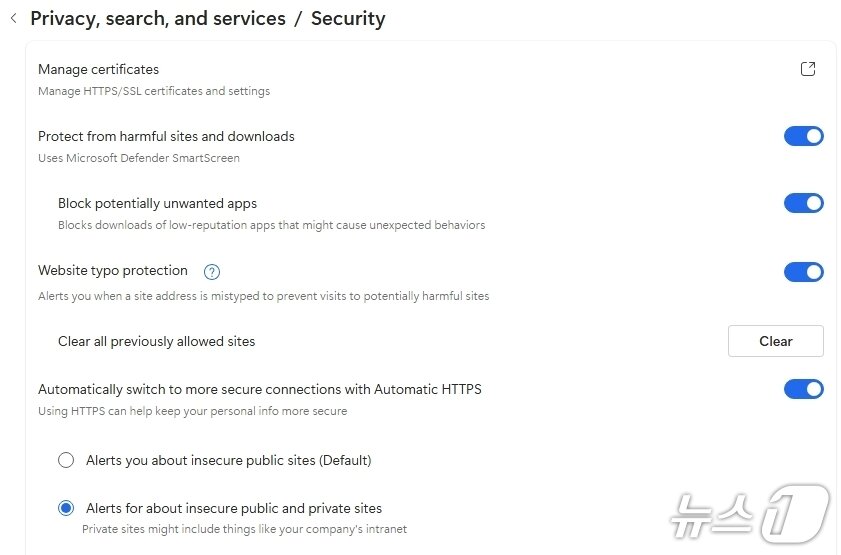This screenshot has width=841, height=555.
Task: Click the Website typo protection help icon
Action: pos(211,272)
